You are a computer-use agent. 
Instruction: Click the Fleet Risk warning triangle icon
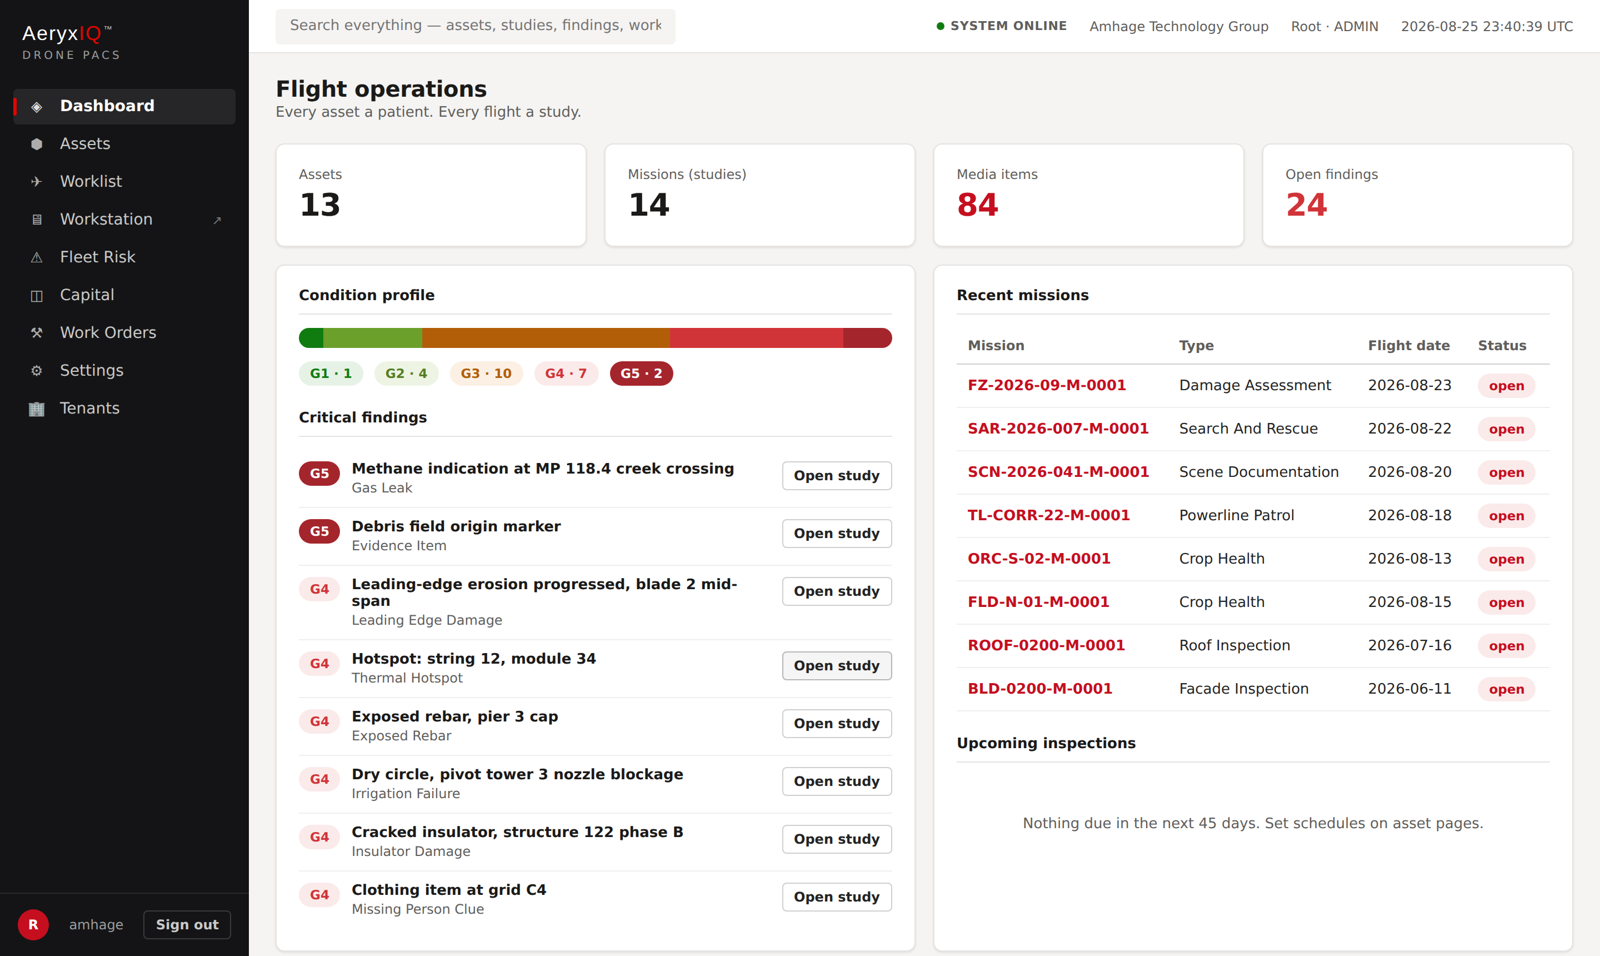pyautogui.click(x=37, y=258)
